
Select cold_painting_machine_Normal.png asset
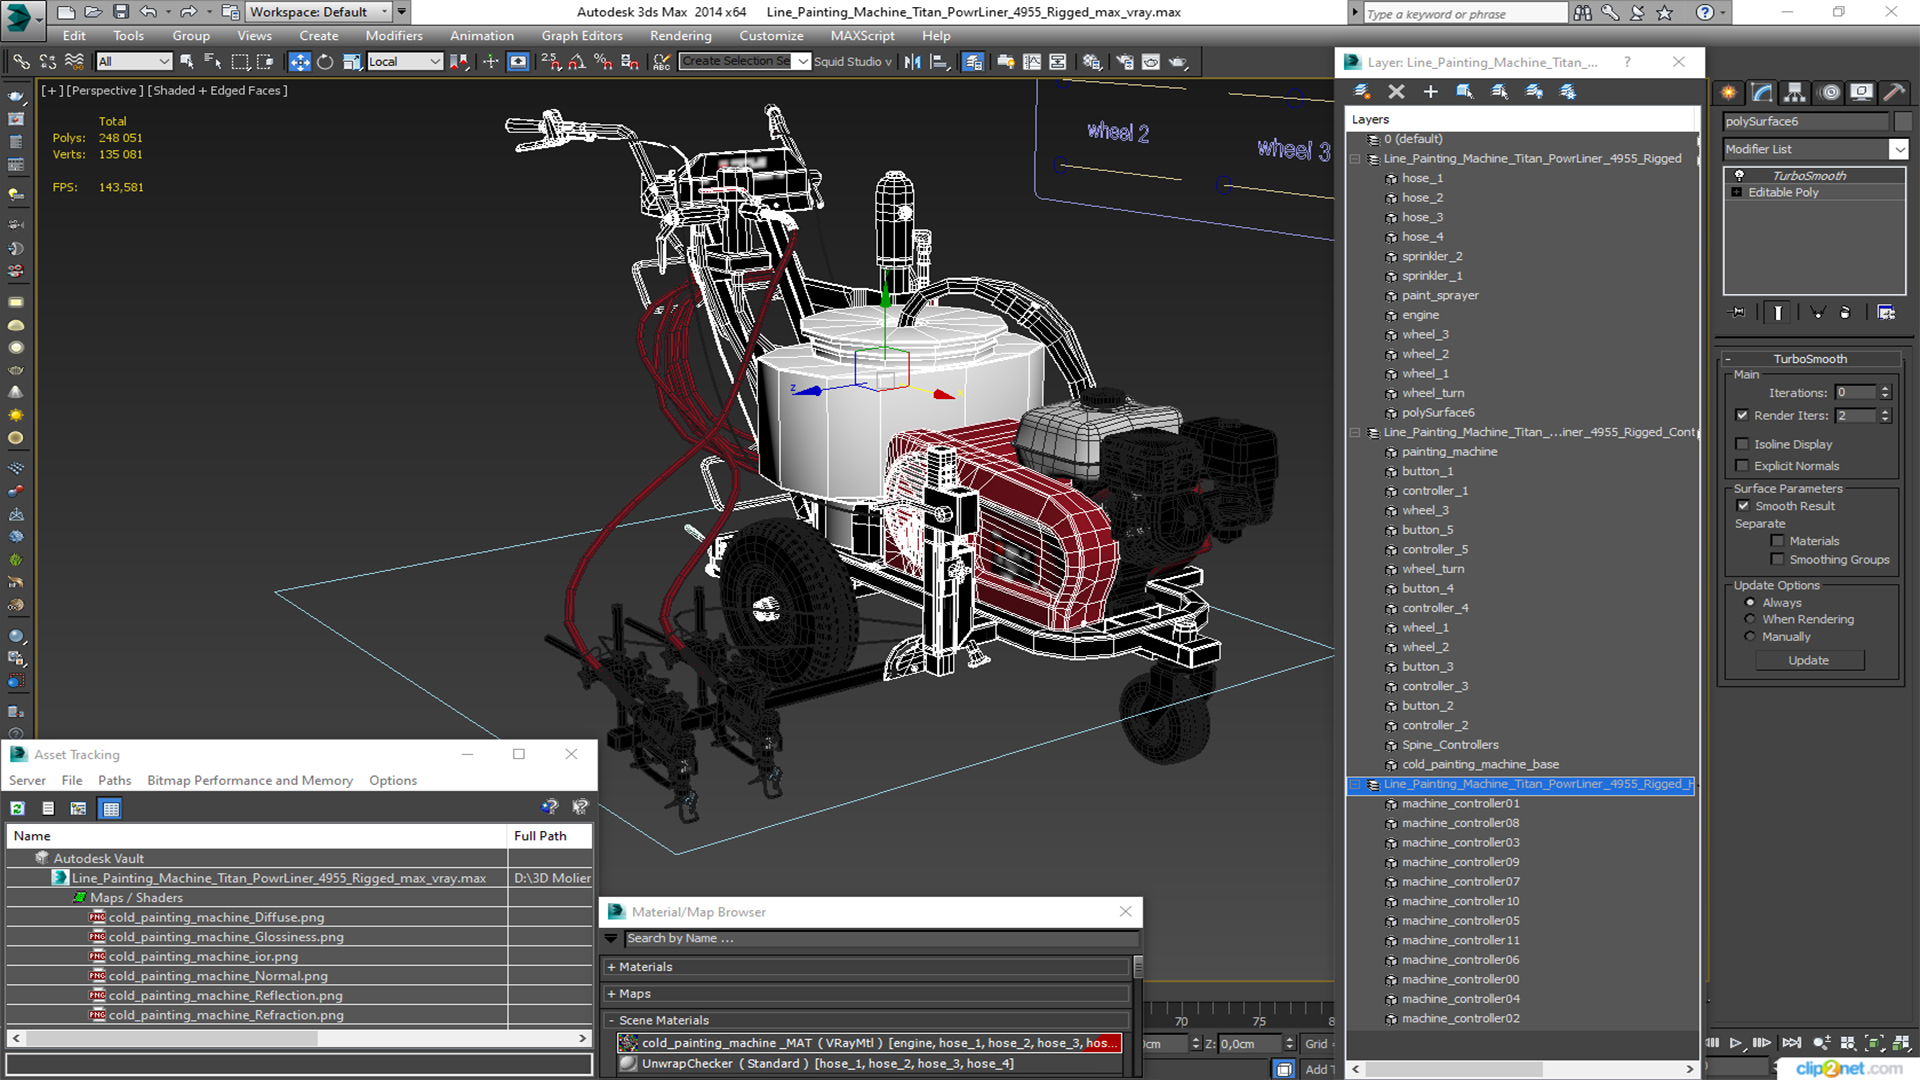point(217,976)
